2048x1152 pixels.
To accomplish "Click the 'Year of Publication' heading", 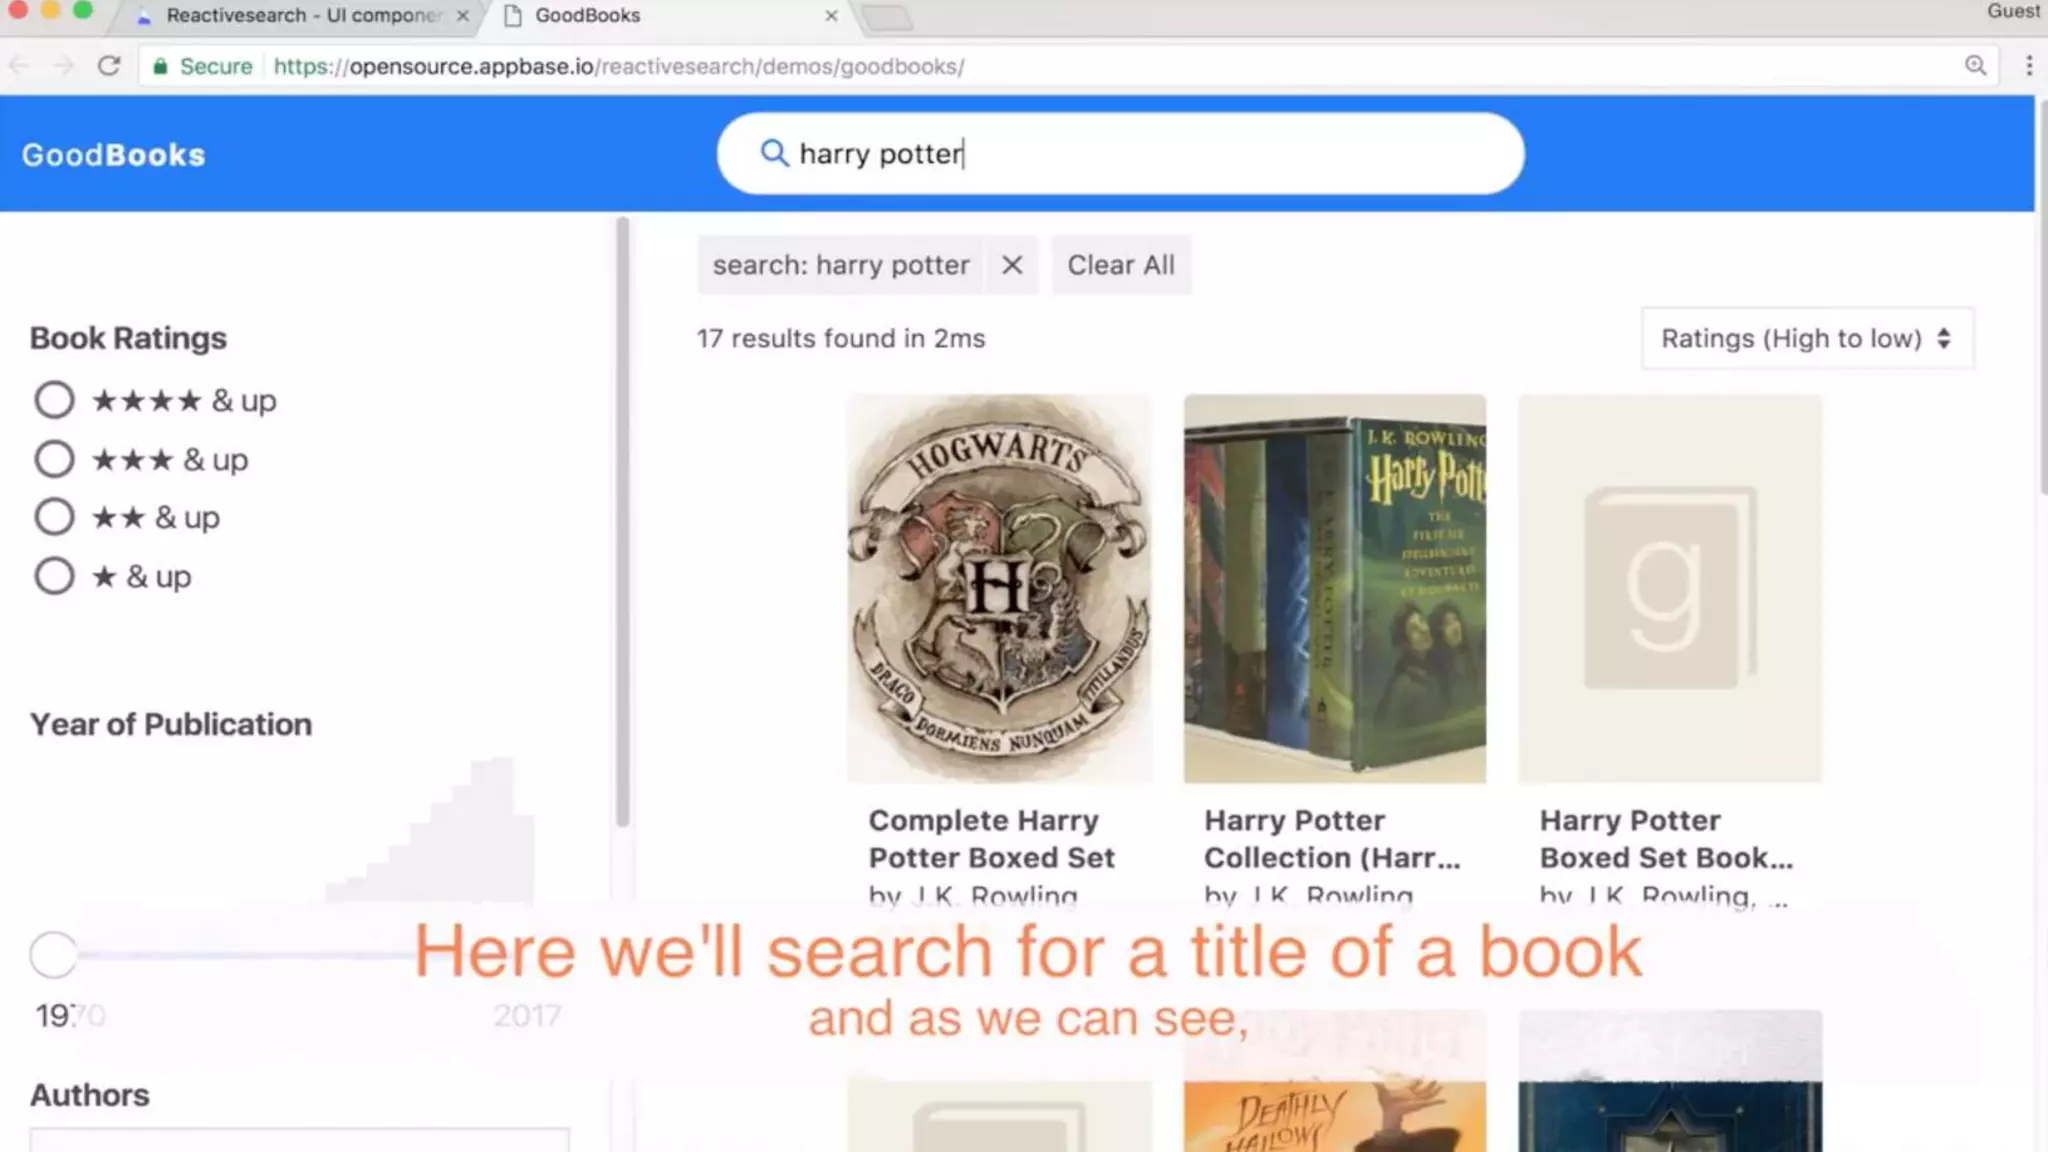I will [171, 724].
